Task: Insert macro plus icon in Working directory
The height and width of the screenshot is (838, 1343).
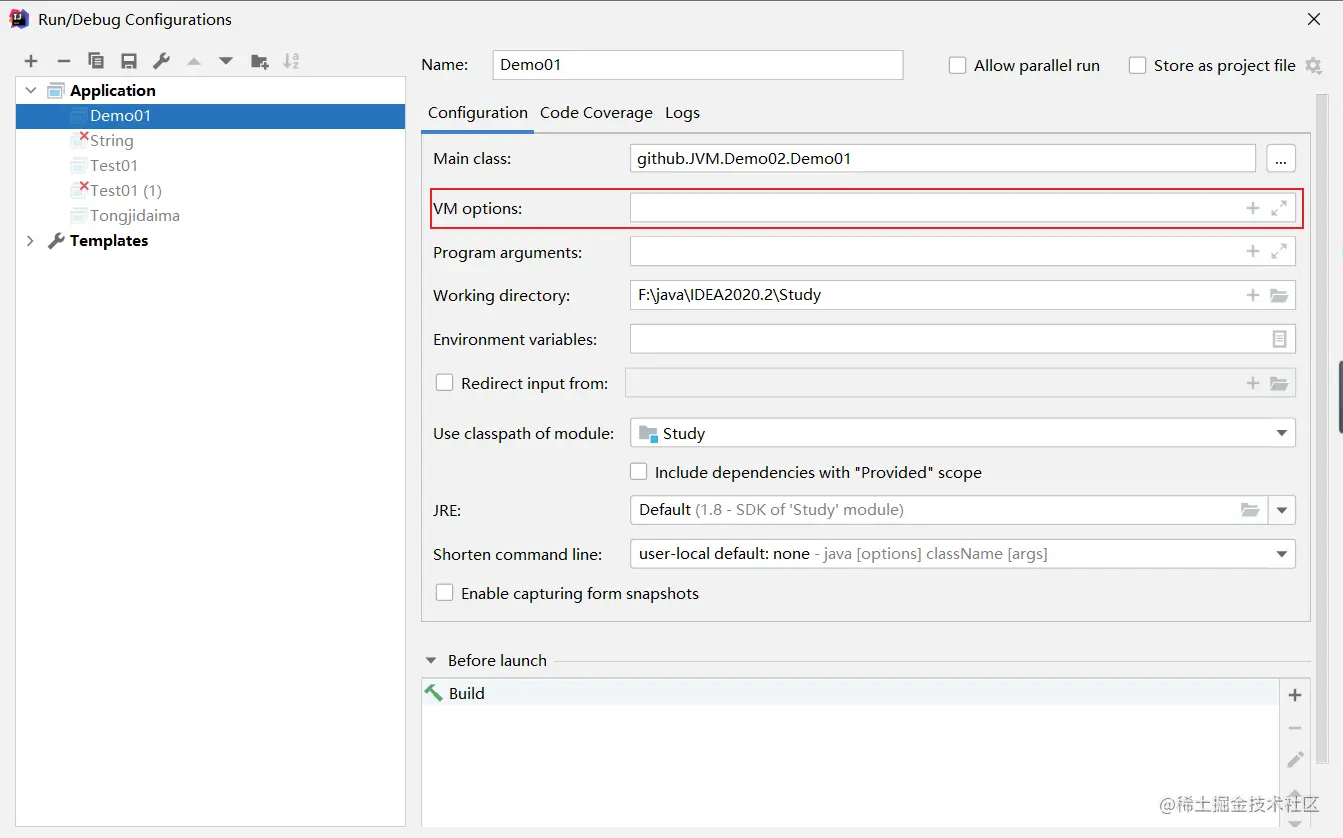Action: [1252, 295]
